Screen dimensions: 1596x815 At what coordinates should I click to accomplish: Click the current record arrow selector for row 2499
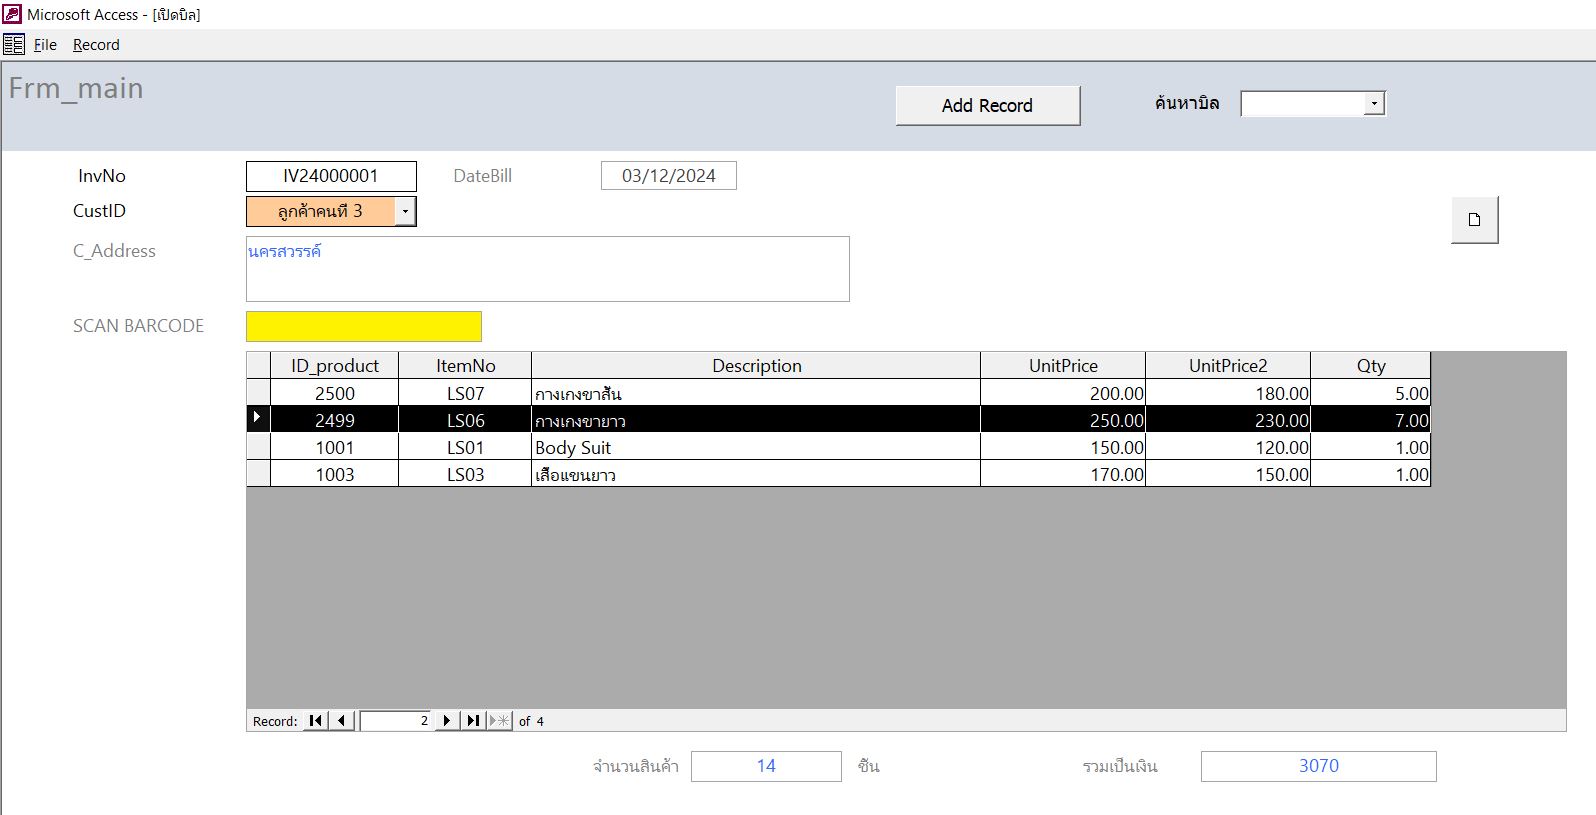click(x=258, y=419)
